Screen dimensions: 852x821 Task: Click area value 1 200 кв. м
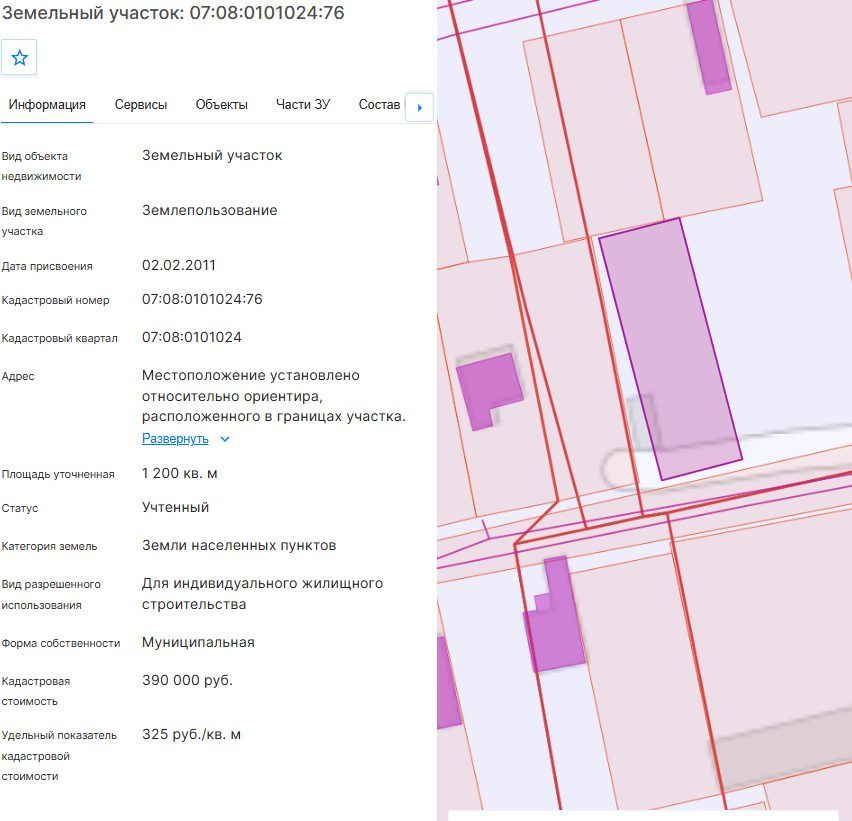179,473
